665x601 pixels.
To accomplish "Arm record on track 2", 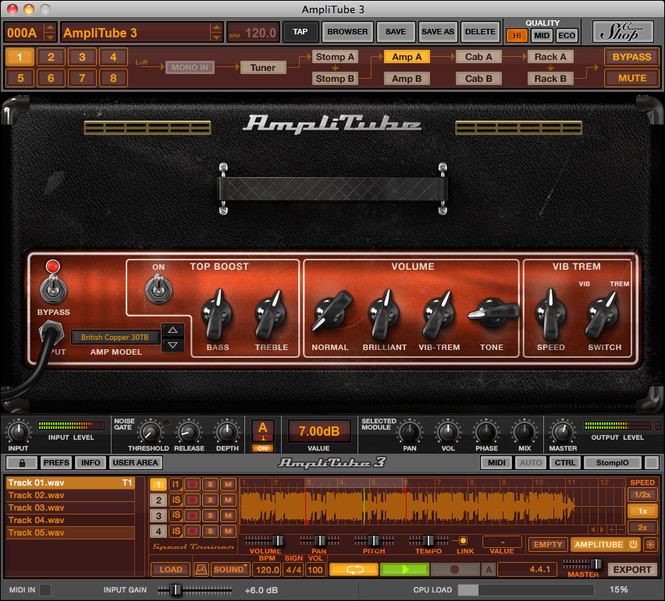I will (193, 500).
